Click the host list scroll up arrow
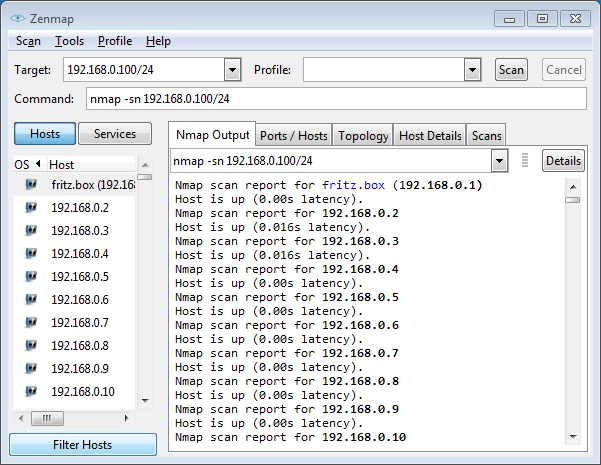This screenshot has height=465, width=601. coord(145,165)
